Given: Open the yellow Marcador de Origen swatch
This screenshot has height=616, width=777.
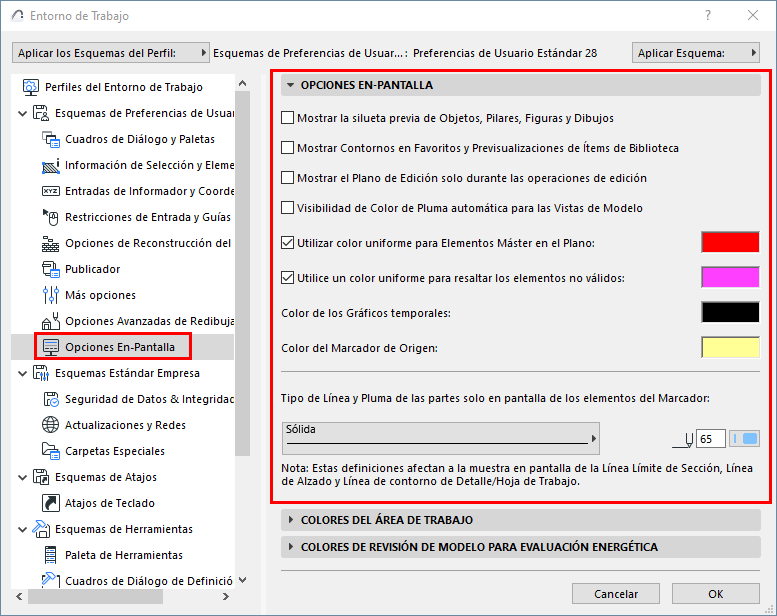Looking at the screenshot, I should [730, 347].
